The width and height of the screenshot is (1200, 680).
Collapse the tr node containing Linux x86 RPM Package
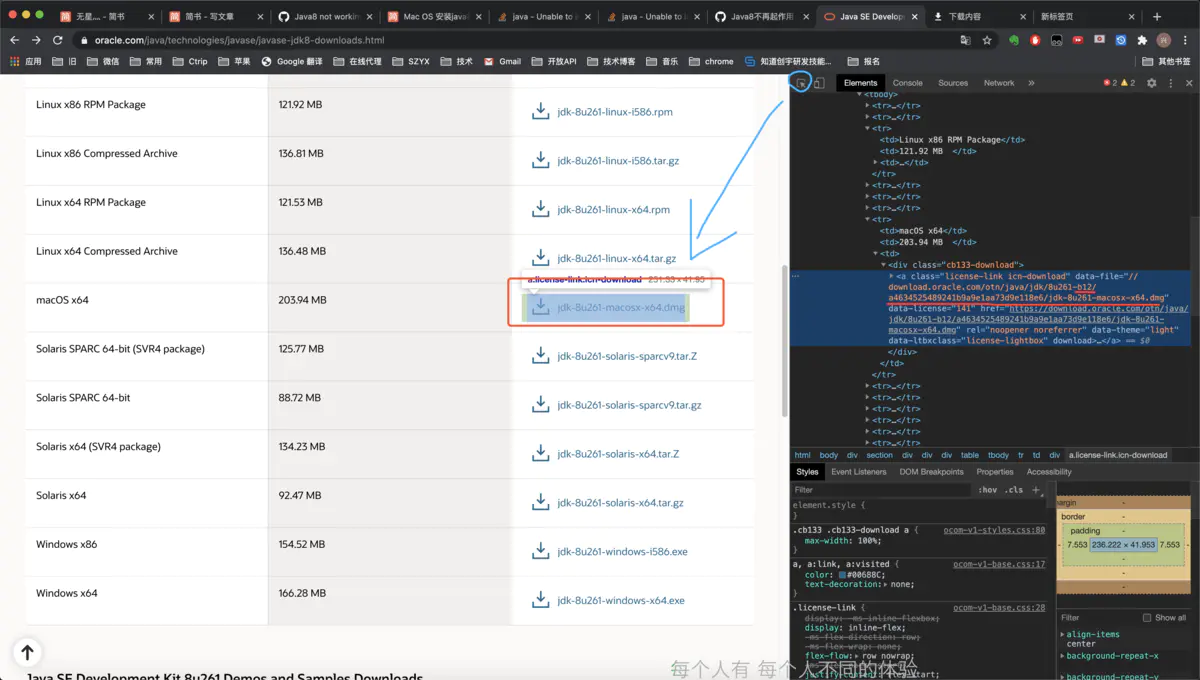click(868, 128)
